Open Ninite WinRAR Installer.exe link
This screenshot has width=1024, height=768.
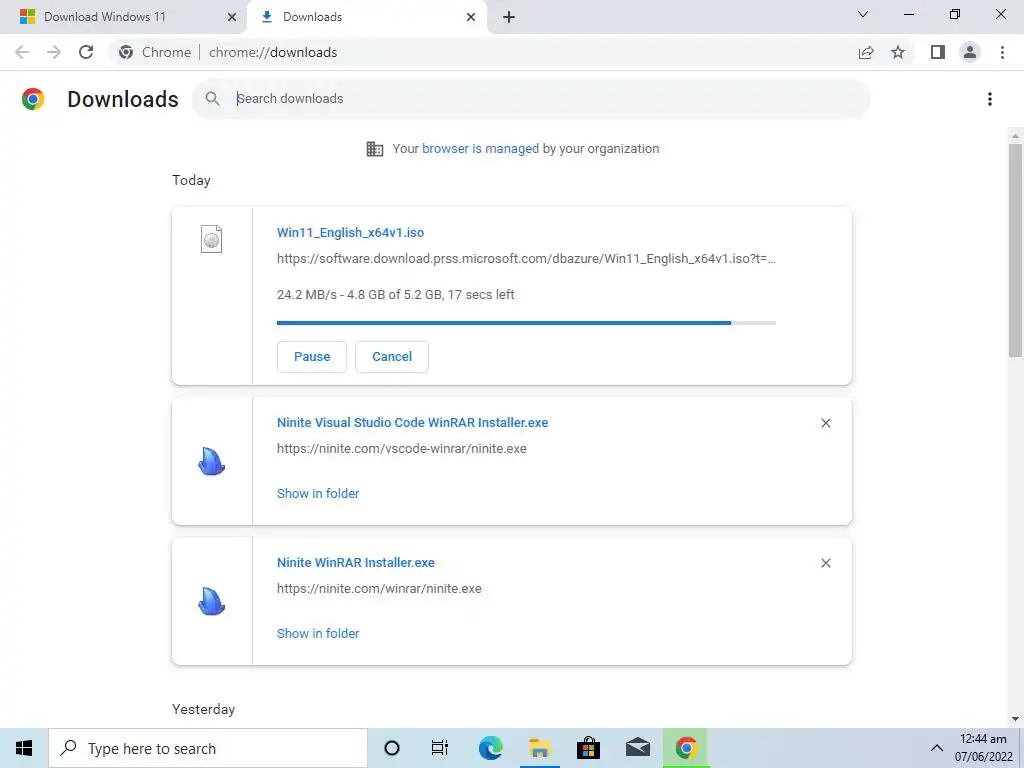click(x=355, y=562)
